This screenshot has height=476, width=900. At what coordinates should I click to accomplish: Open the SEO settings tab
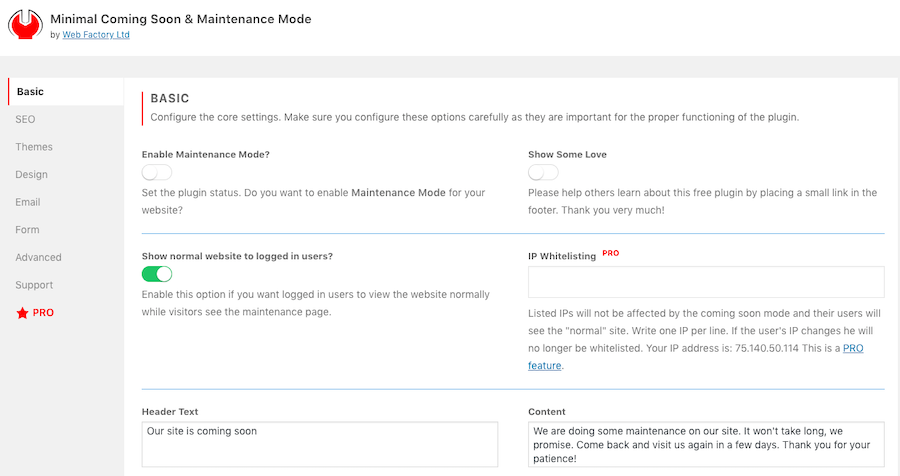(25, 119)
